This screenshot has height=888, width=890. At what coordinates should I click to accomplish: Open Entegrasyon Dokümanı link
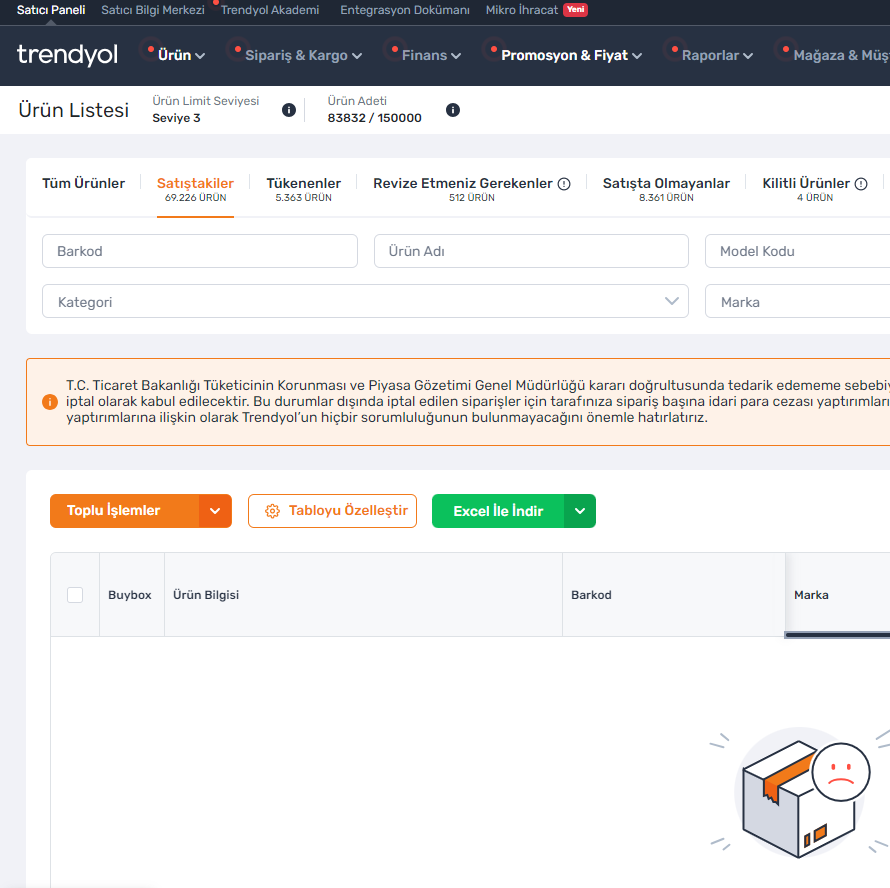405,10
